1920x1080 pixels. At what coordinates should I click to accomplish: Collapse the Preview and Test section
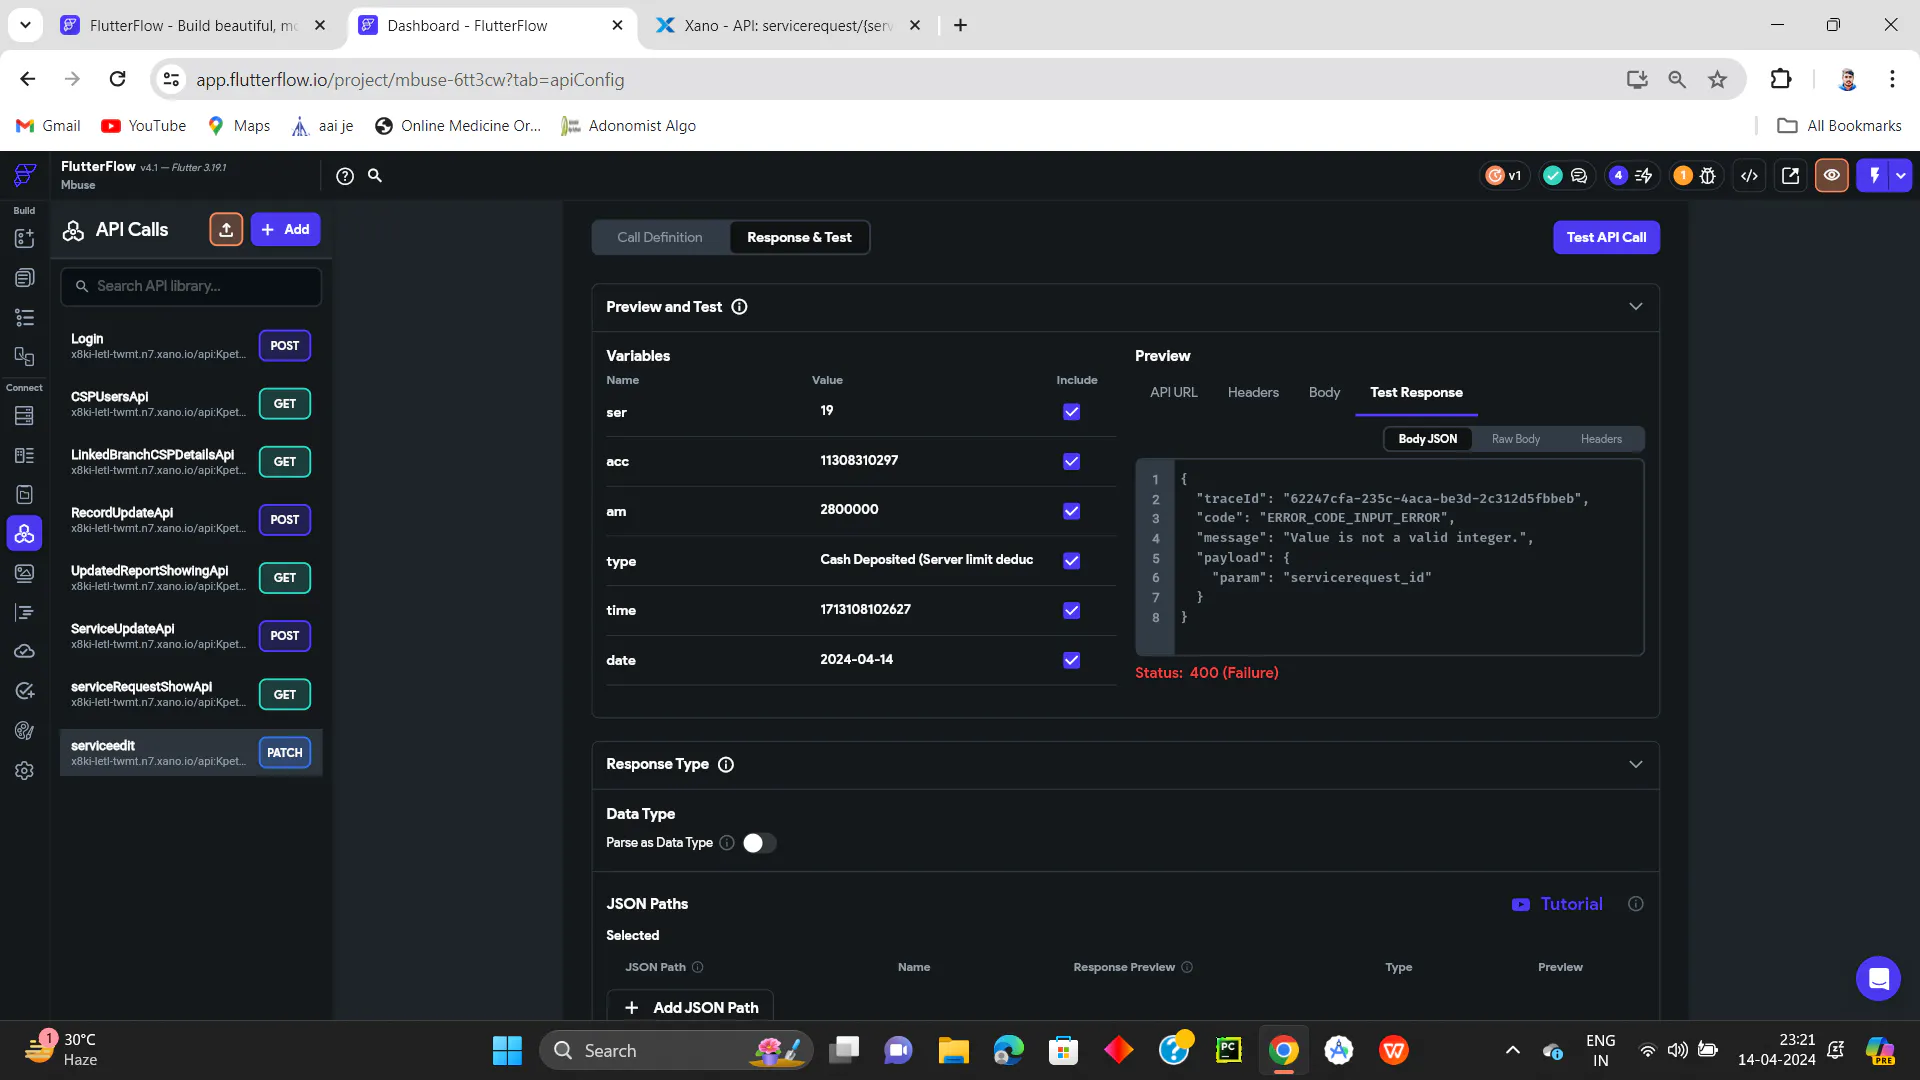[1635, 307]
